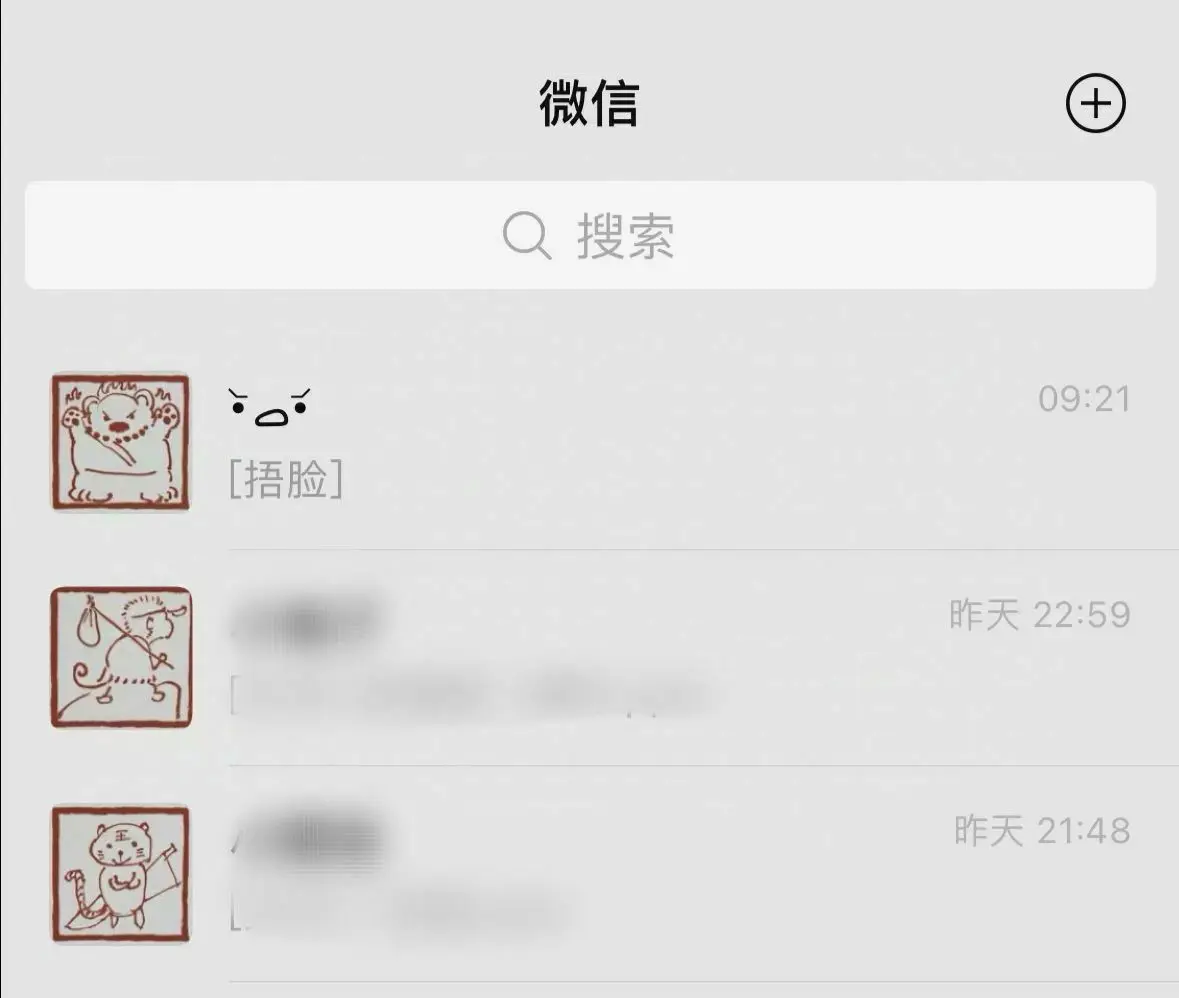Click the 昨天 22:59 timestamp
Image resolution: width=1179 pixels, height=998 pixels.
(x=1040, y=614)
